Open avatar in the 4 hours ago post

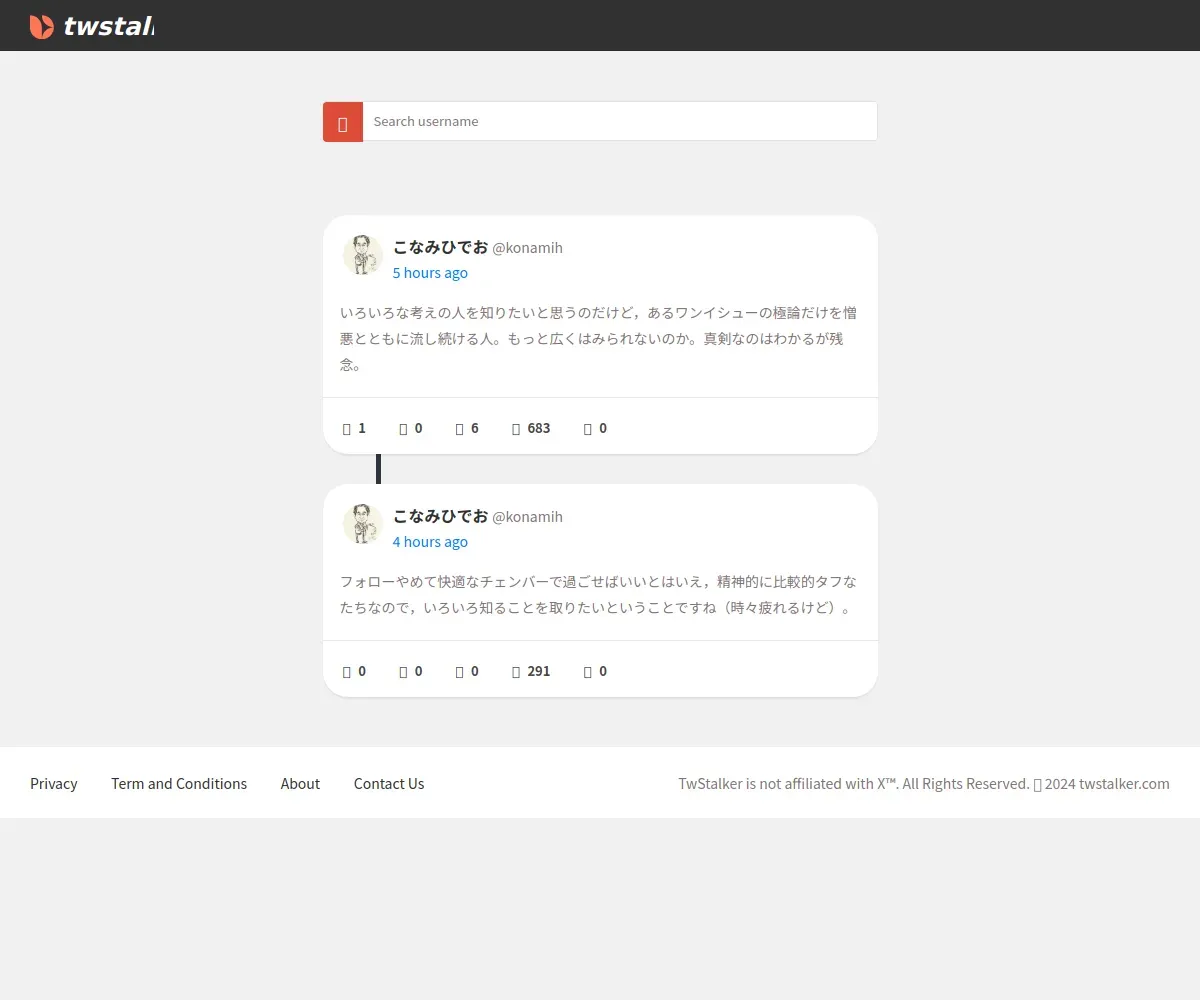pos(363,524)
